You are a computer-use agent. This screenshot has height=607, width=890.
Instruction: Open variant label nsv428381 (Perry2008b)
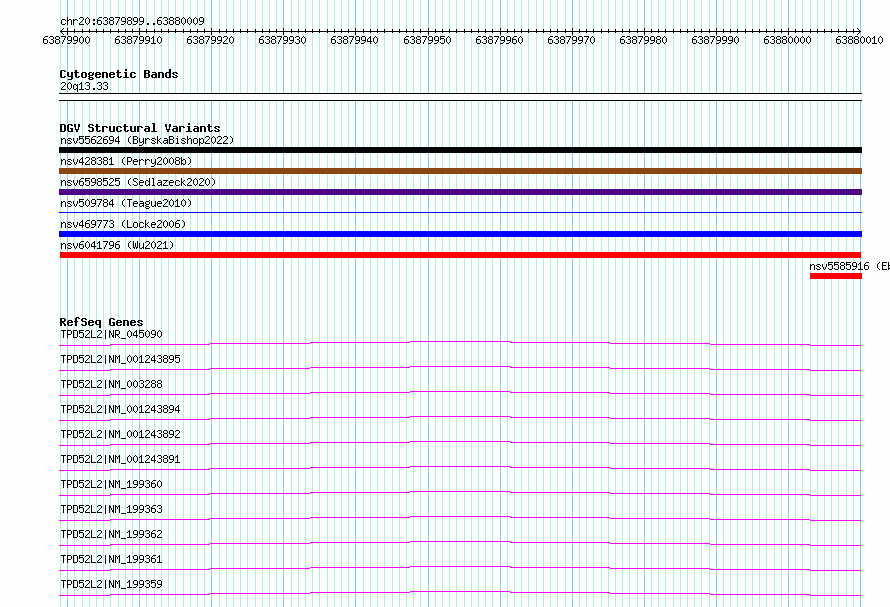(x=126, y=161)
